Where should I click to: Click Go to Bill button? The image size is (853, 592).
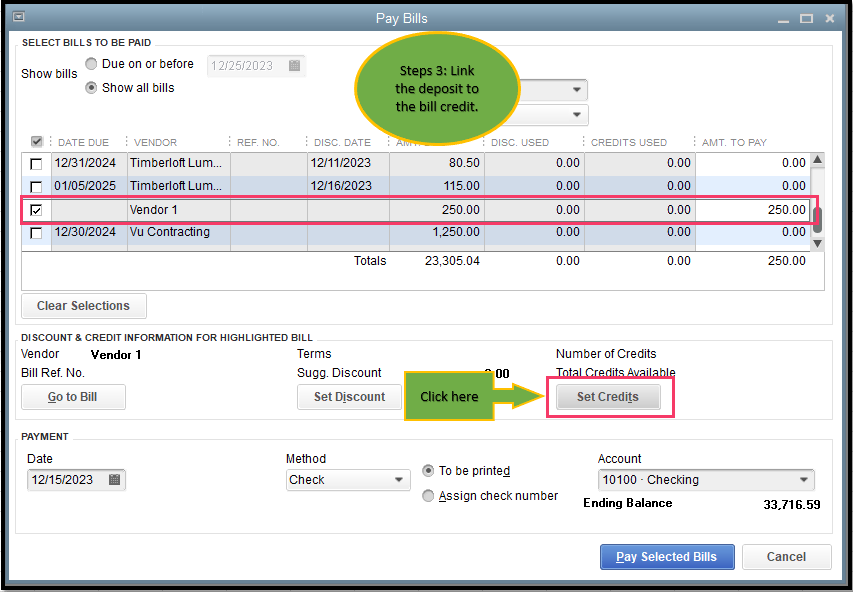pos(73,397)
